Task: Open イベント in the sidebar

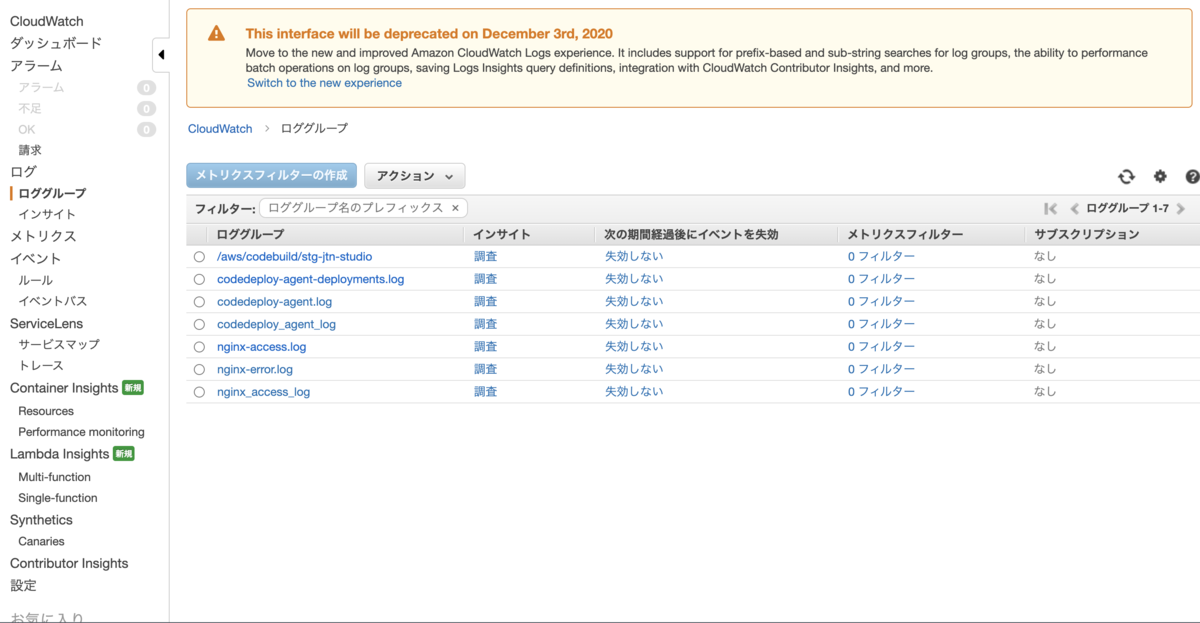Action: [36, 258]
